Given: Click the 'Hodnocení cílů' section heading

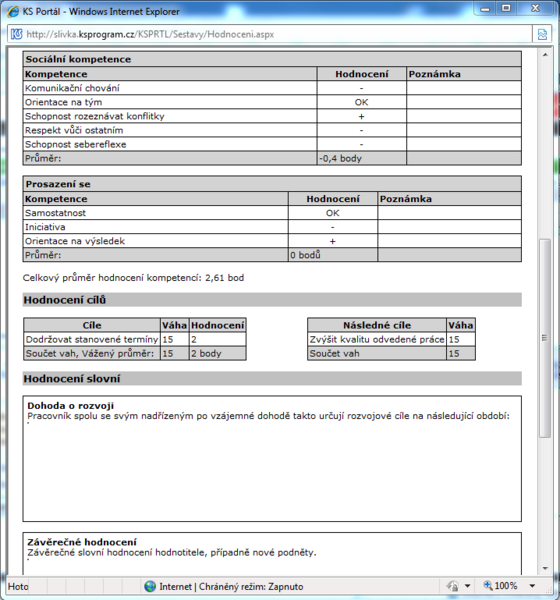Looking at the screenshot, I should coord(272,300).
